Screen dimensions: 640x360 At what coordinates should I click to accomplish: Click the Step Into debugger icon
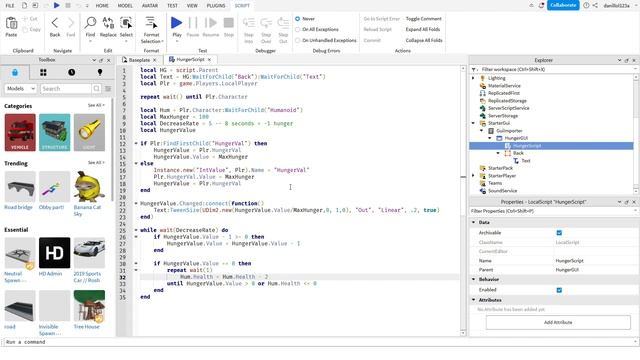(249, 23)
